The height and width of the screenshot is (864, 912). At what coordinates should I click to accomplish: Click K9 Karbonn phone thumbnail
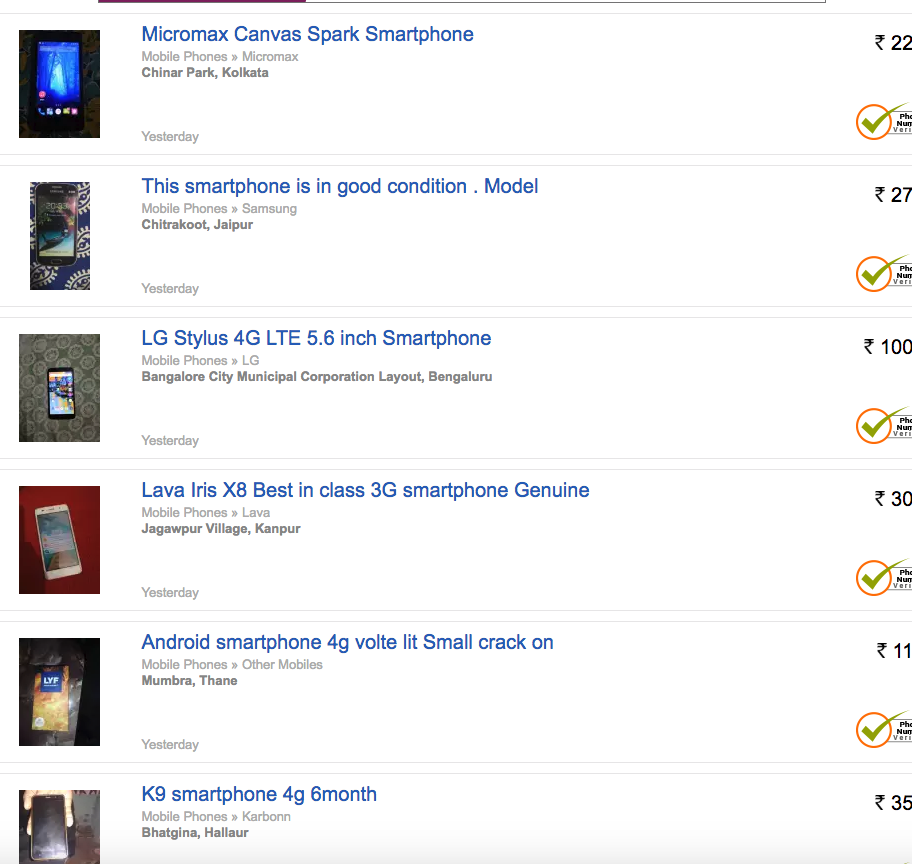(59, 826)
